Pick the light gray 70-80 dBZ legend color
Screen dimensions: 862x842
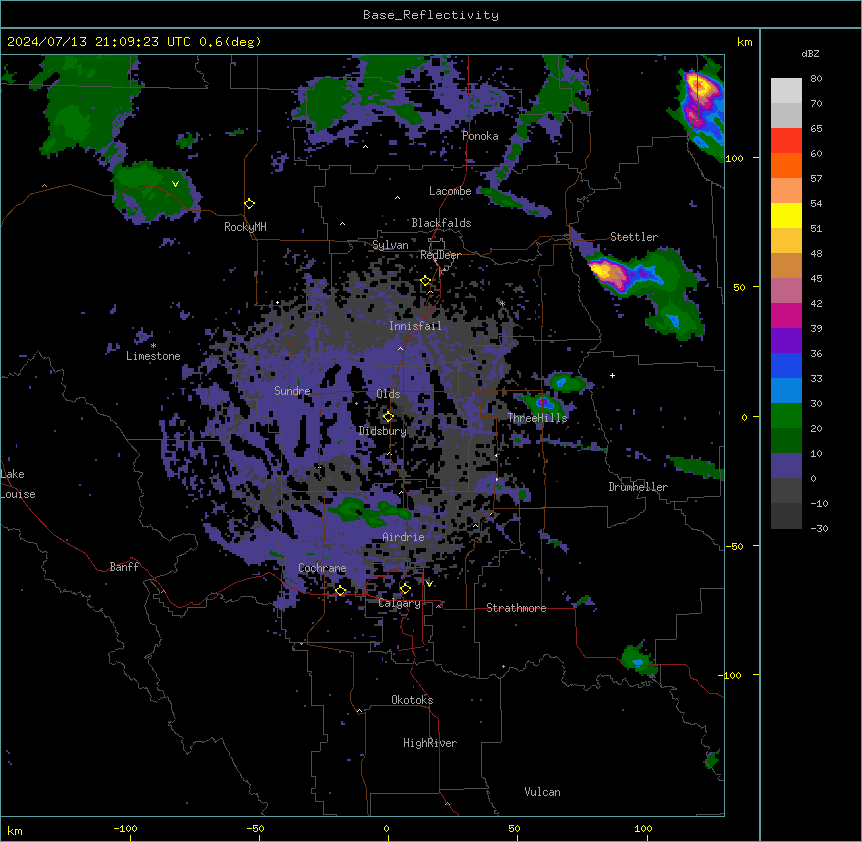786,91
